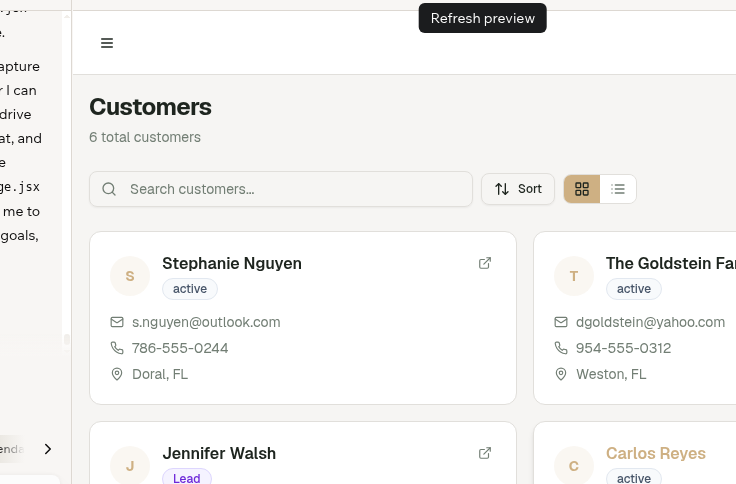Expand the chevron arrow in left panel

click(48, 449)
